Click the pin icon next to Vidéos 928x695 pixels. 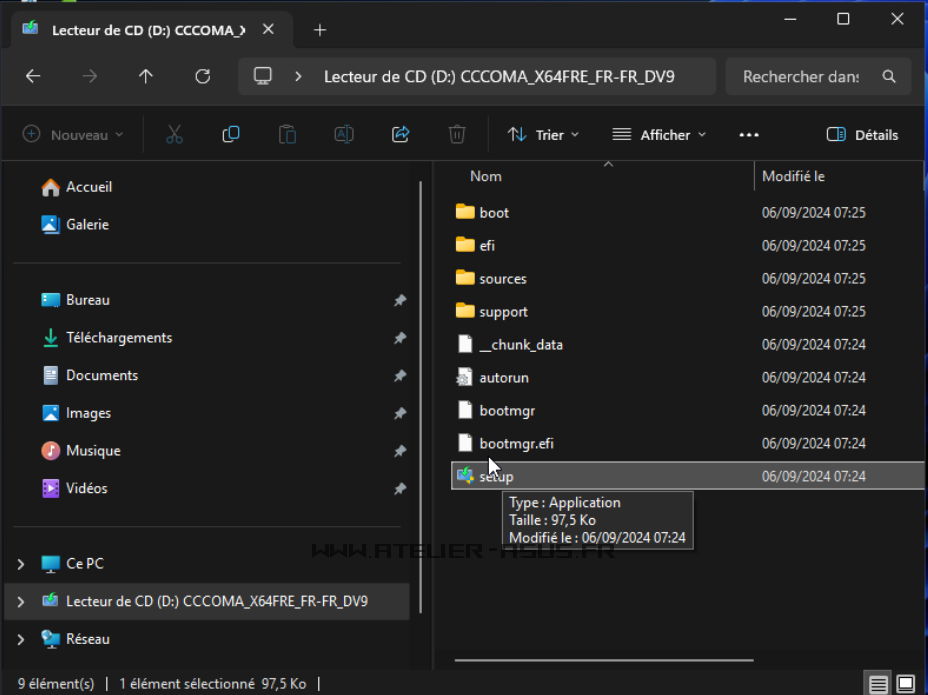tap(400, 488)
